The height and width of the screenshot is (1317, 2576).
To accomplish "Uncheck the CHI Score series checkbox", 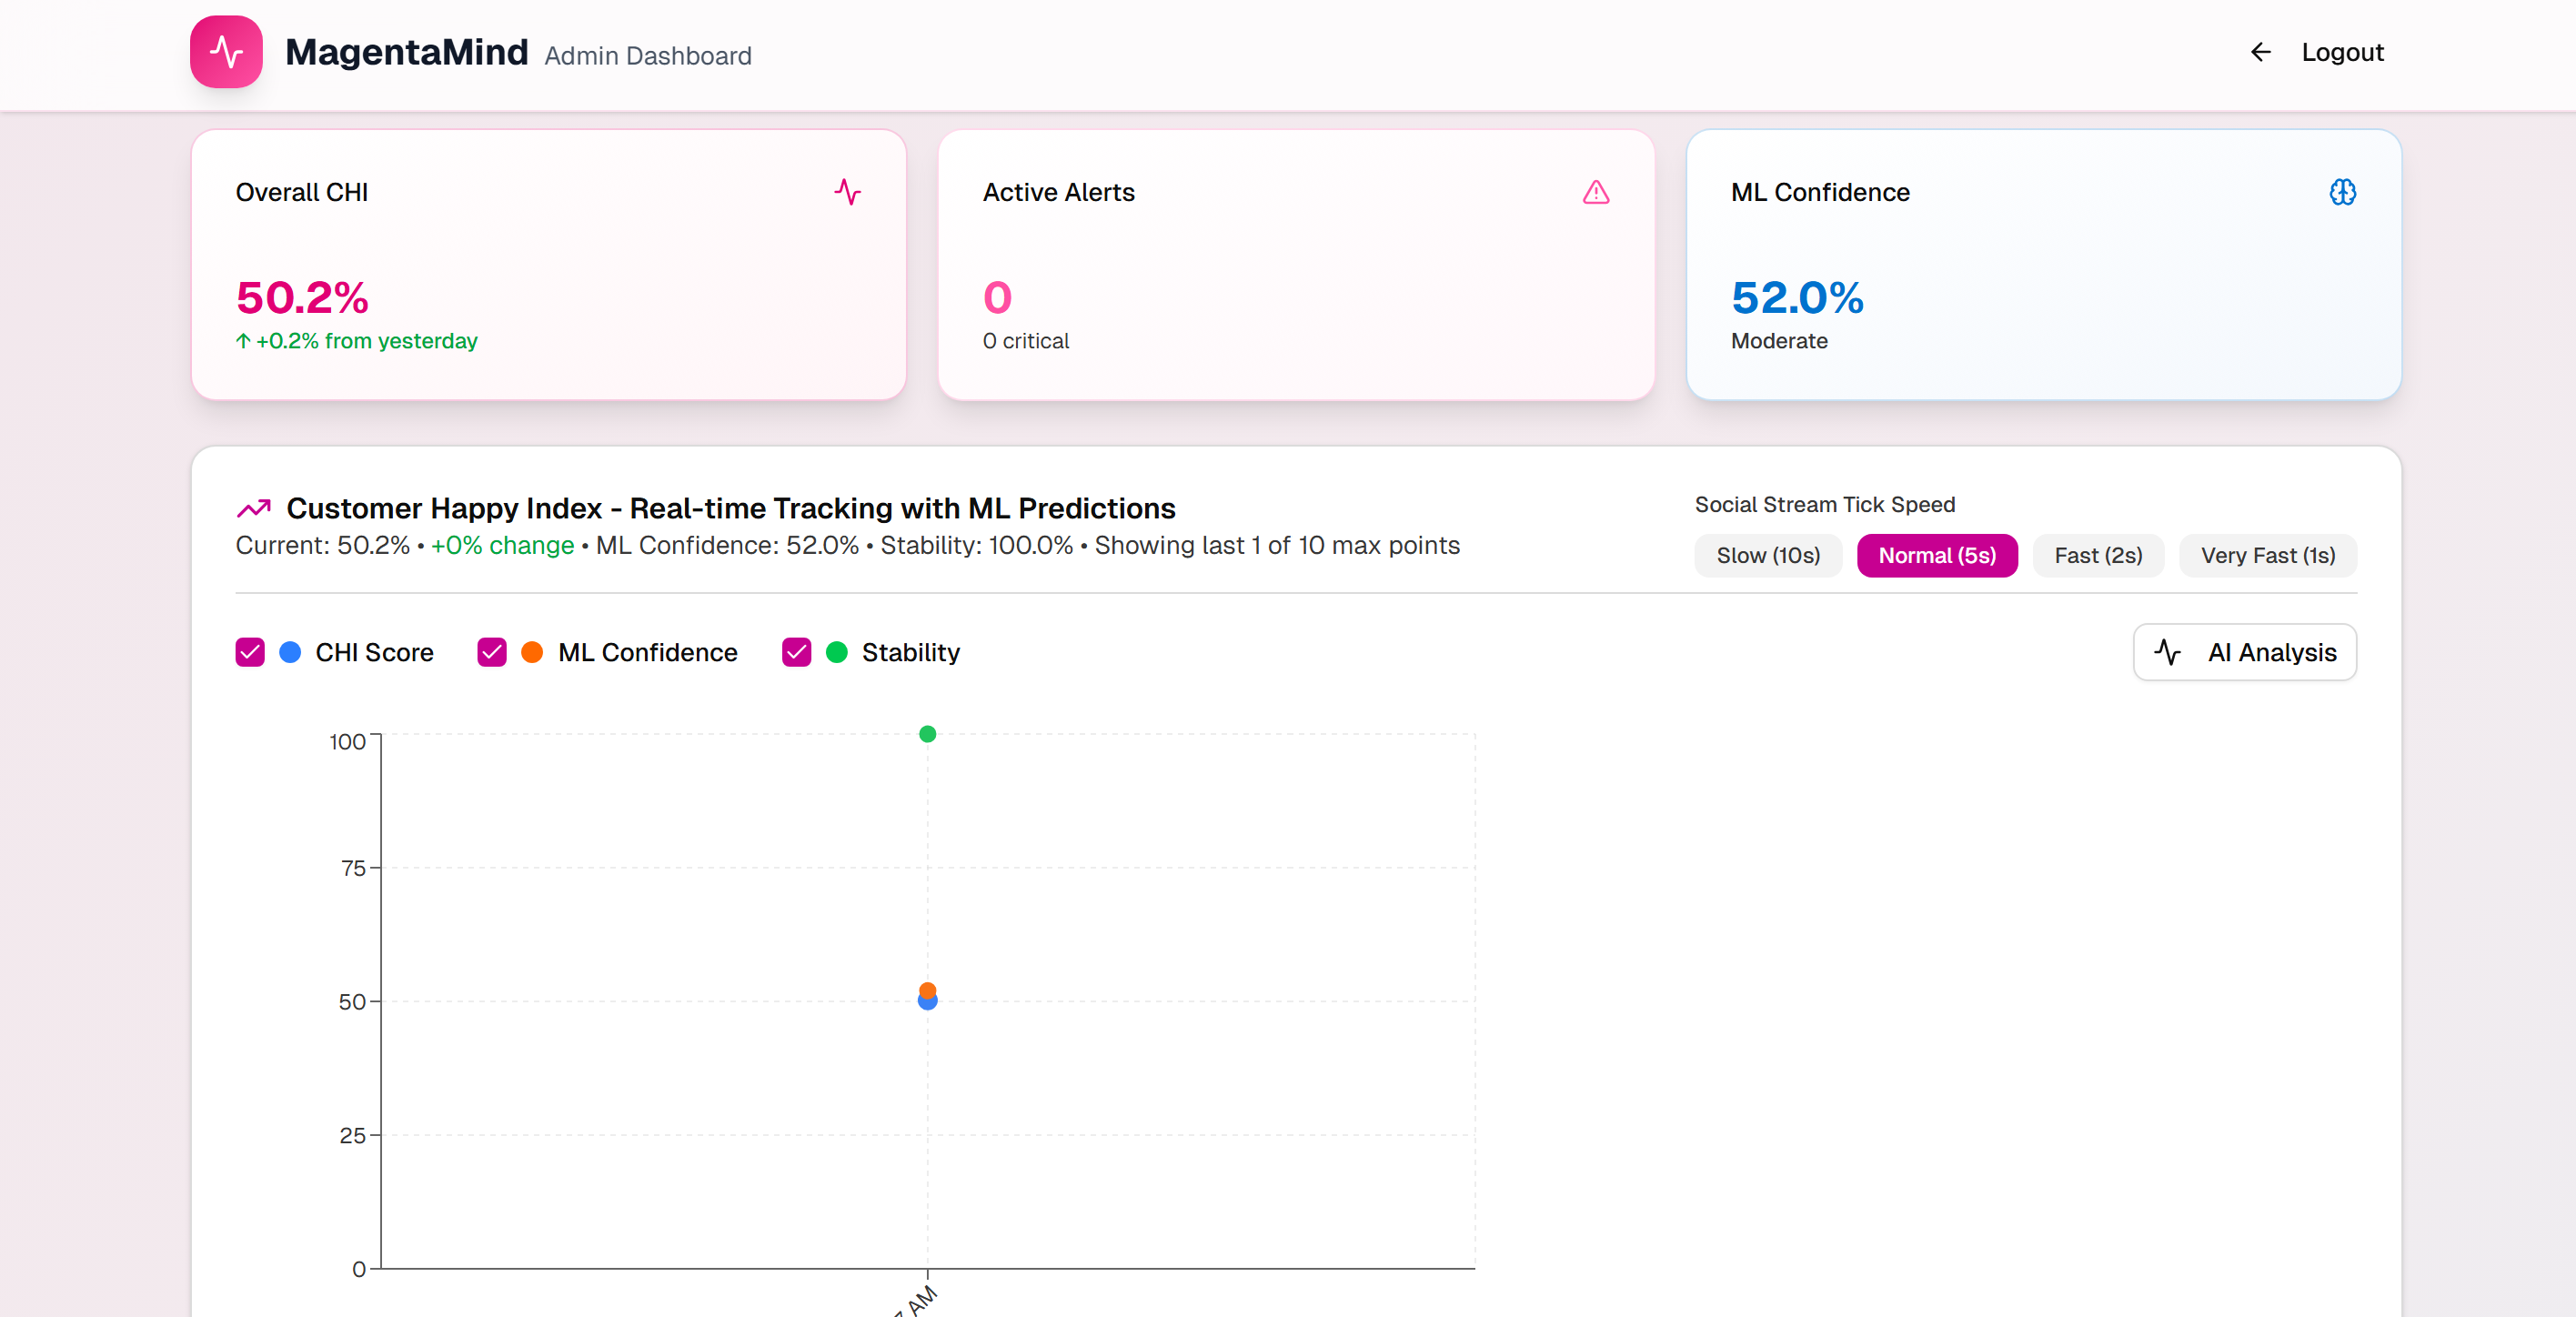I will pos(250,652).
